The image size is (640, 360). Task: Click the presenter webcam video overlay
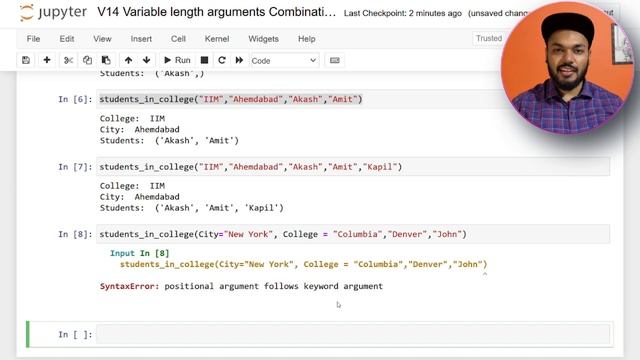[x=568, y=67]
